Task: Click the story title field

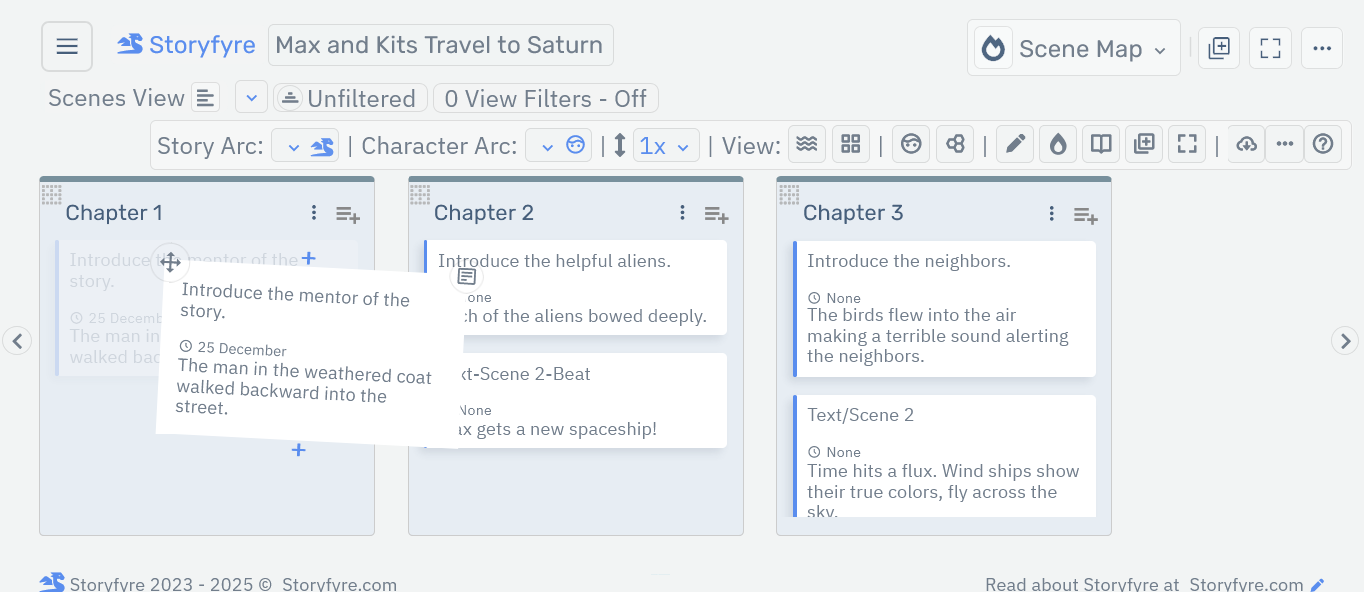Action: pyautogui.click(x=440, y=46)
